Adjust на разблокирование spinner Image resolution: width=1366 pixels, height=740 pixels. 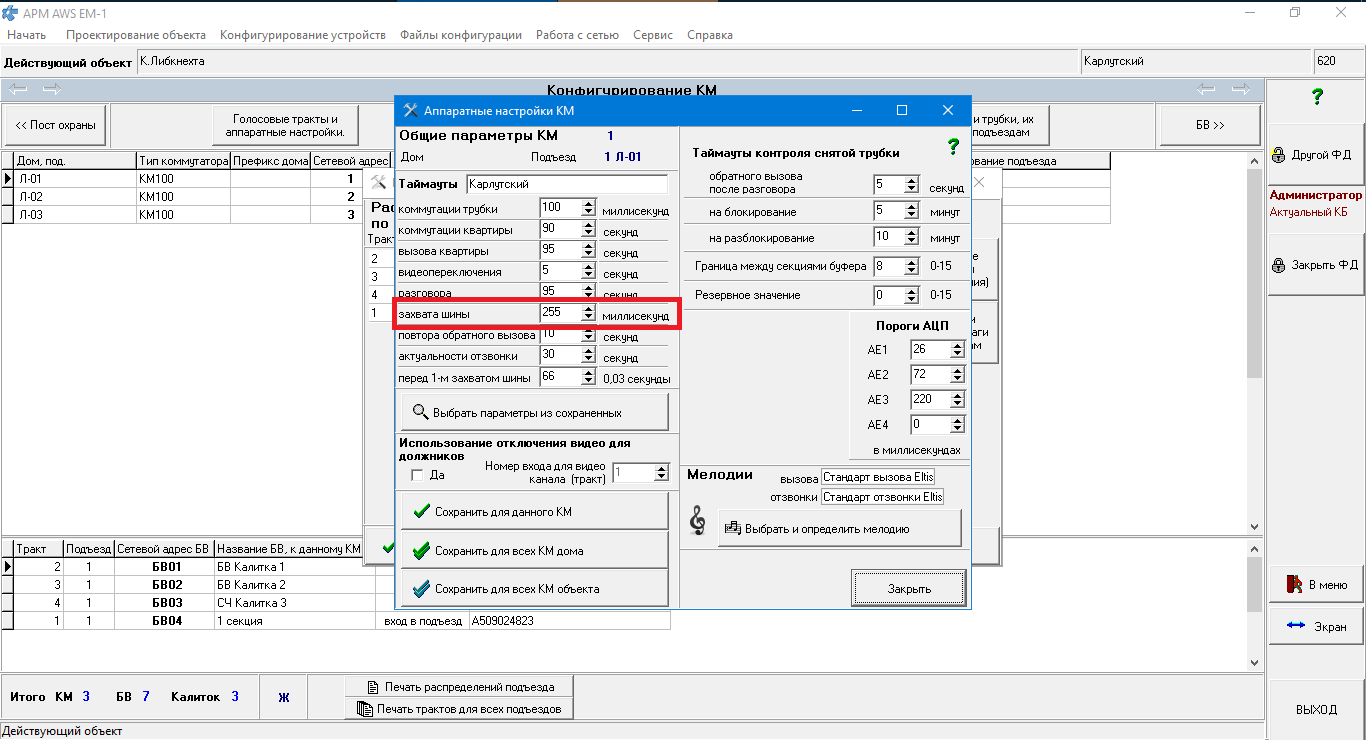click(911, 238)
